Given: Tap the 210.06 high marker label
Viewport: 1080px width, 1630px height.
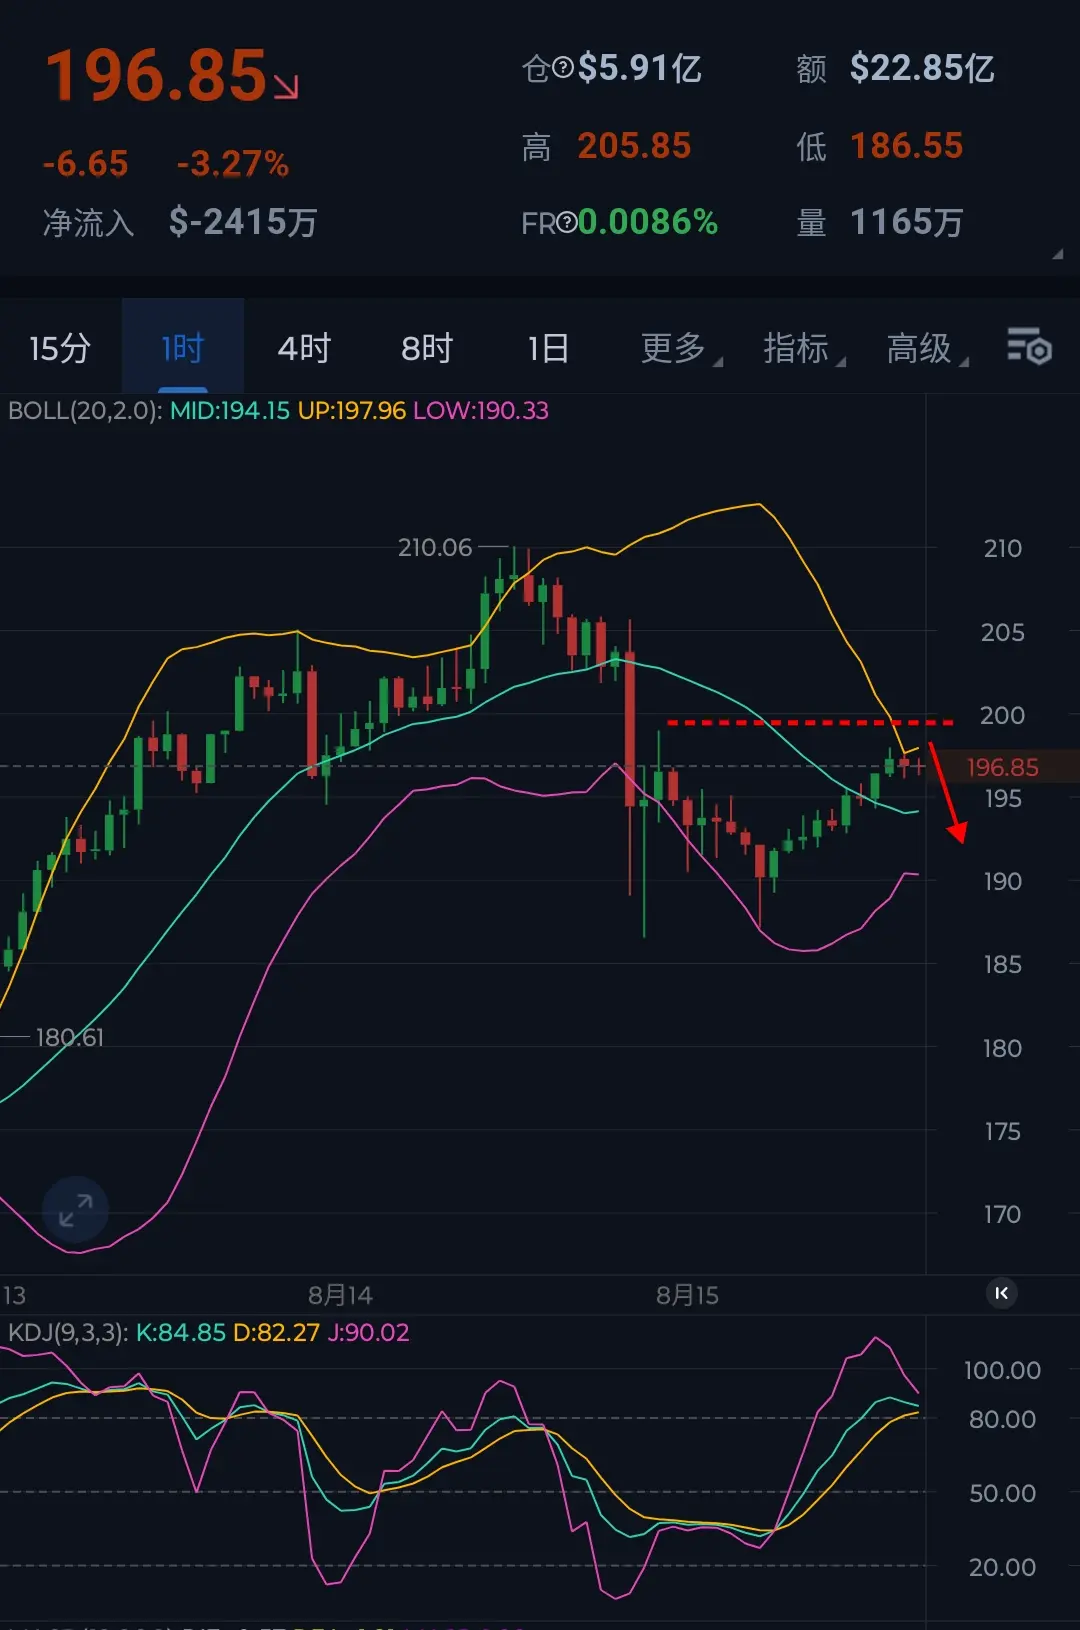Looking at the screenshot, I should point(435,548).
